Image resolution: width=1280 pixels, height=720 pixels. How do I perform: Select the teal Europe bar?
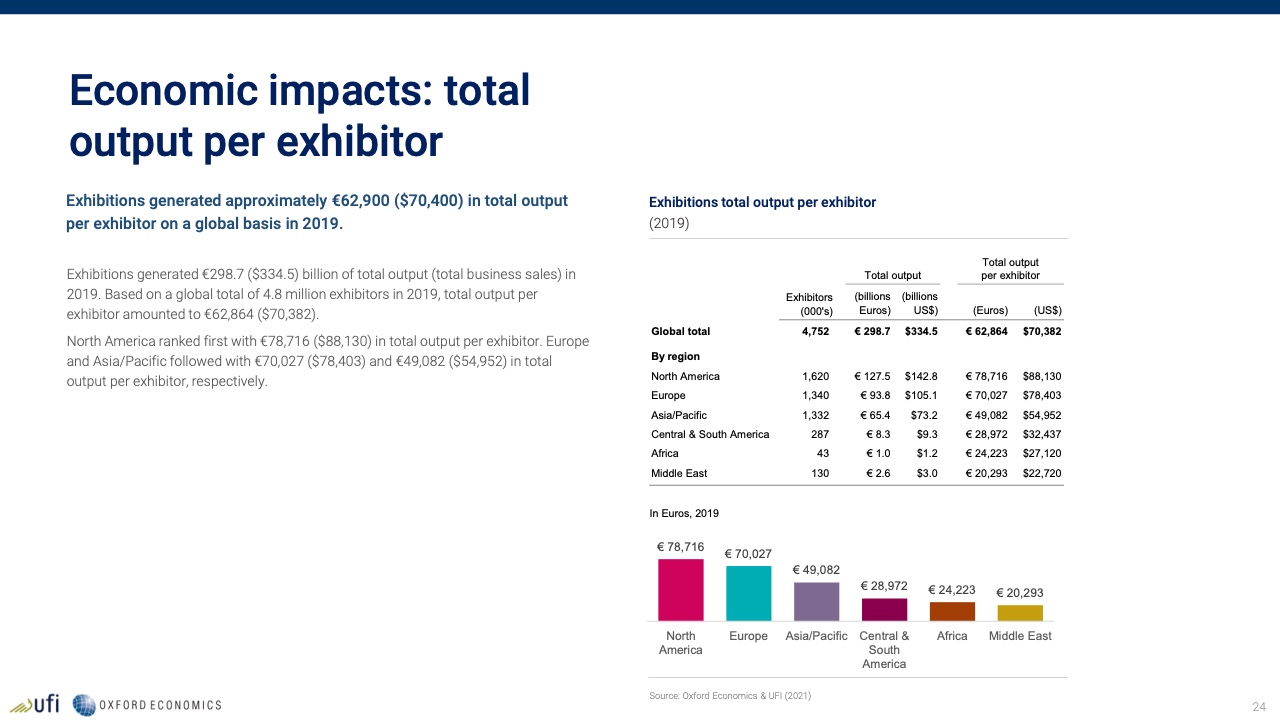click(748, 593)
